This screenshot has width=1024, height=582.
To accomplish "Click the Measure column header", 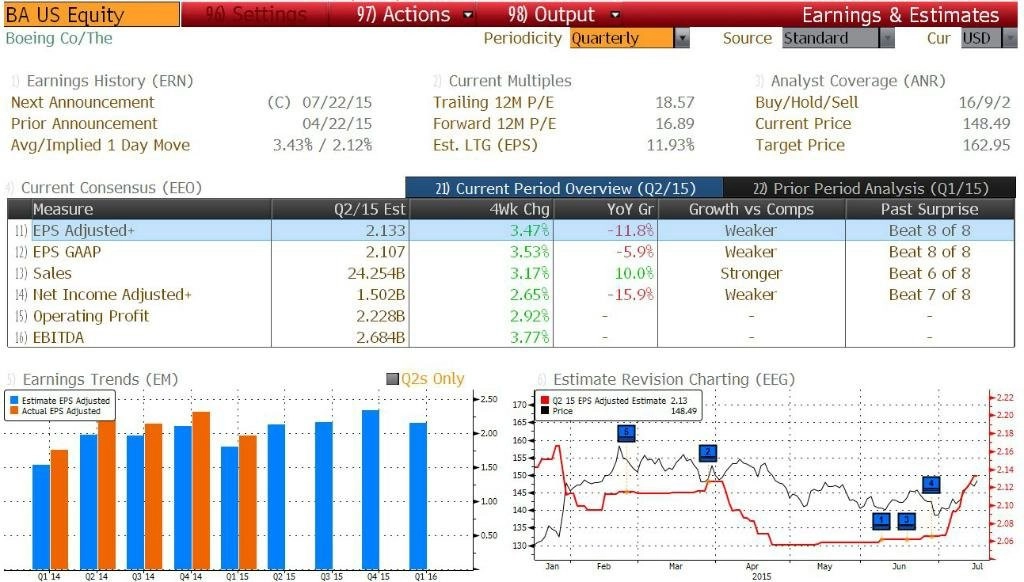I will [151, 209].
